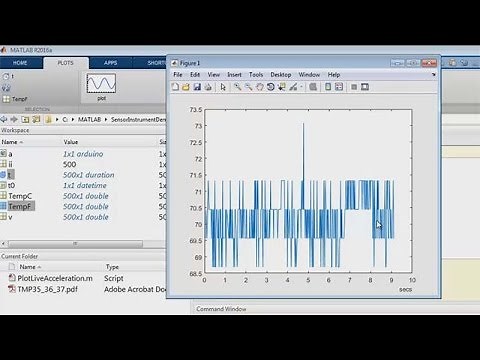Click the Link Plot icon

click(313, 87)
